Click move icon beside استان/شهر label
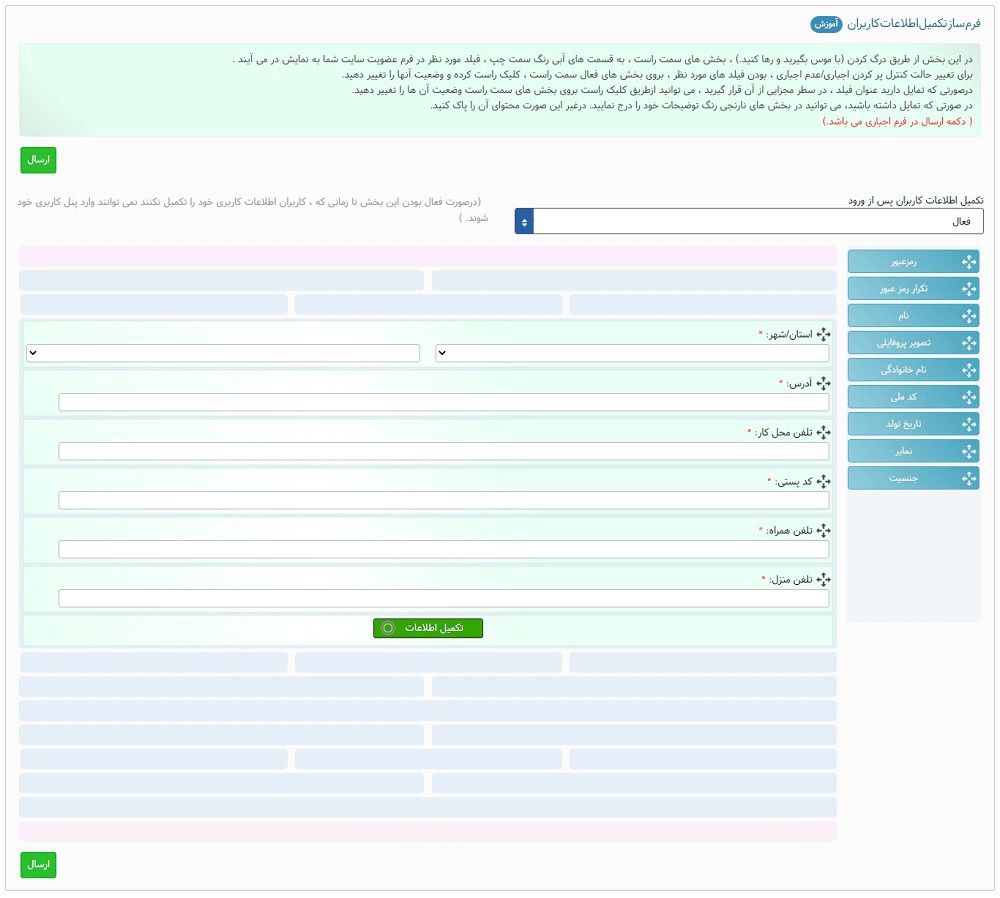1000x898 pixels. [x=823, y=334]
